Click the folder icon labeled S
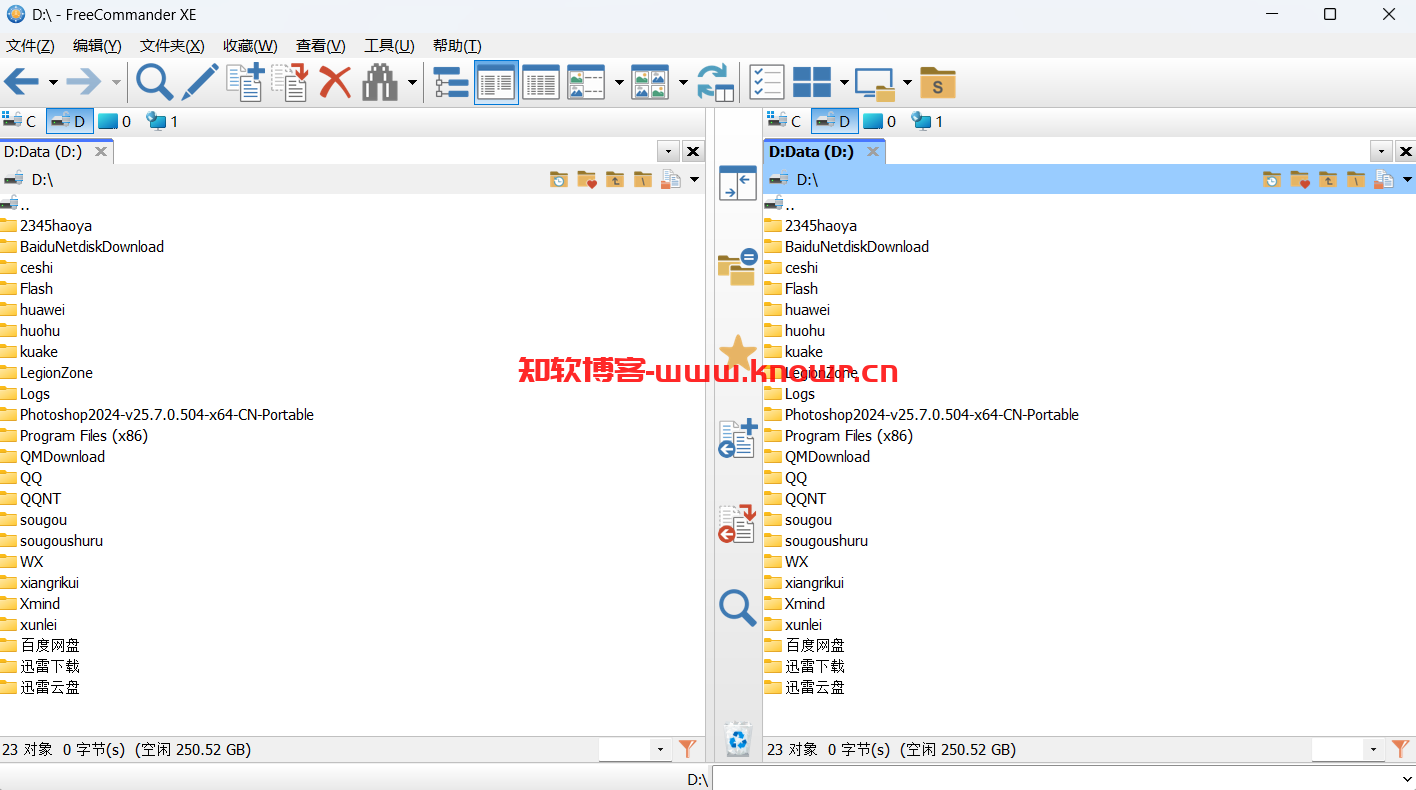Viewport: 1416px width, 790px height. pyautogui.click(x=938, y=83)
